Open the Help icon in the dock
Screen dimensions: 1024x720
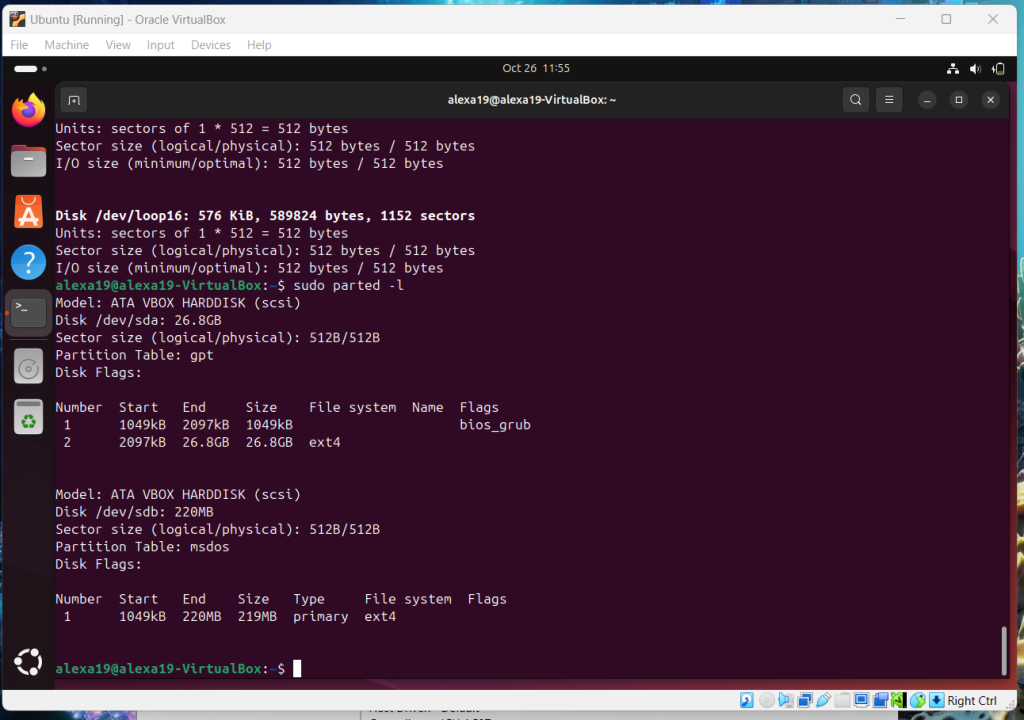pyautogui.click(x=29, y=262)
